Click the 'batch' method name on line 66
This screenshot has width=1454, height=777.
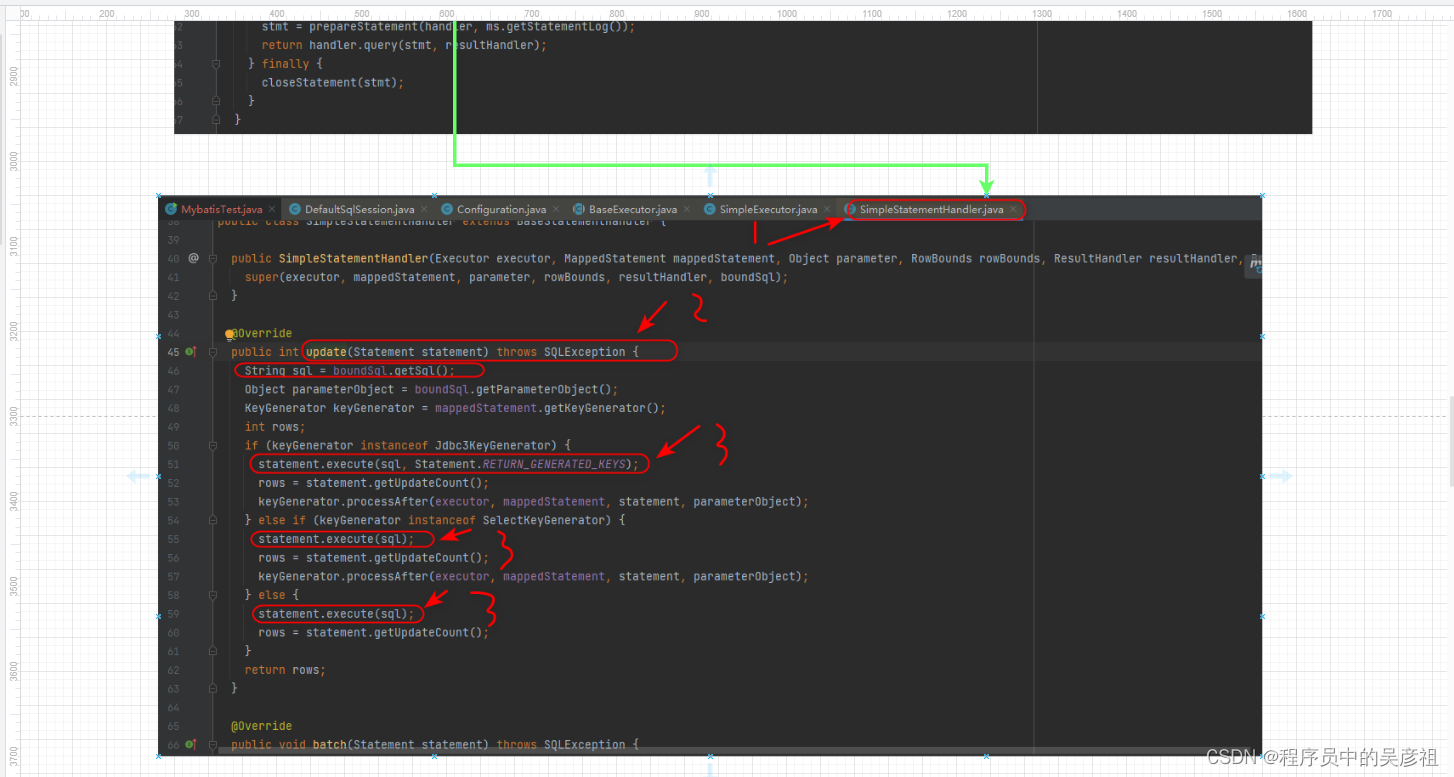(329, 745)
